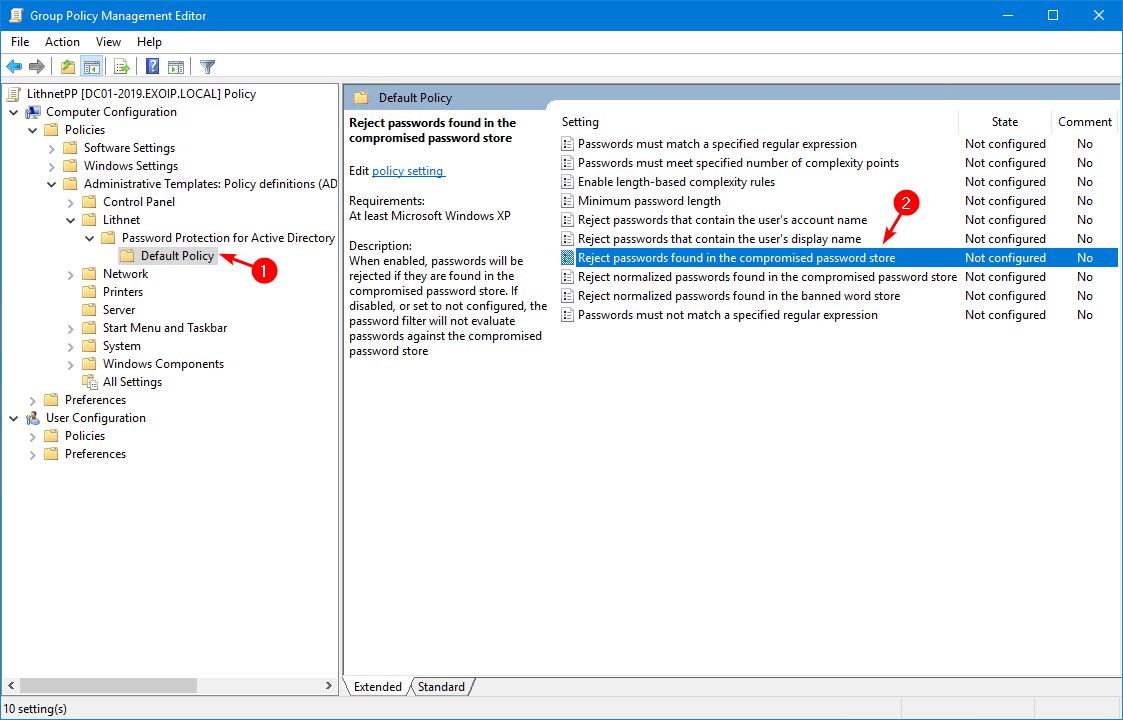Viewport: 1123px width, 720px height.
Task: Sort by the Comment column header
Action: click(1085, 122)
